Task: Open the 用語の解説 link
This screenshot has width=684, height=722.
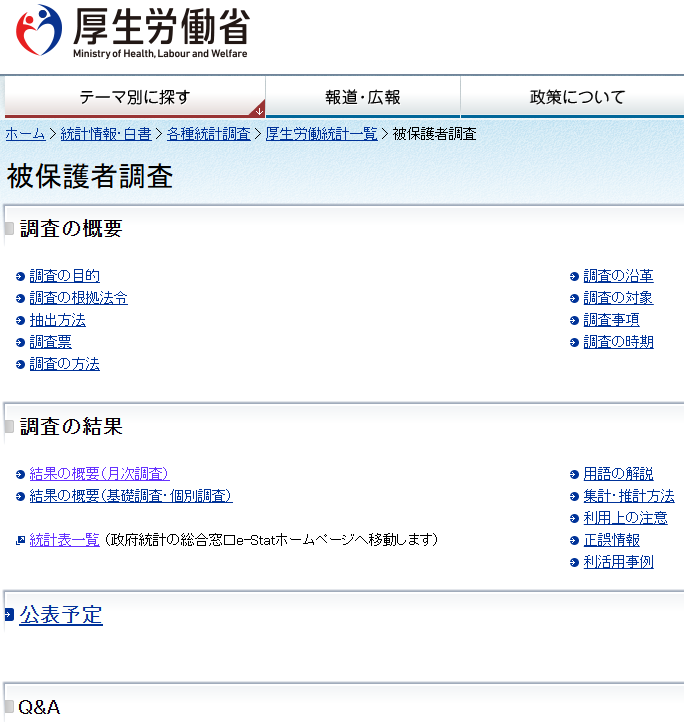Action: pyautogui.click(x=618, y=474)
